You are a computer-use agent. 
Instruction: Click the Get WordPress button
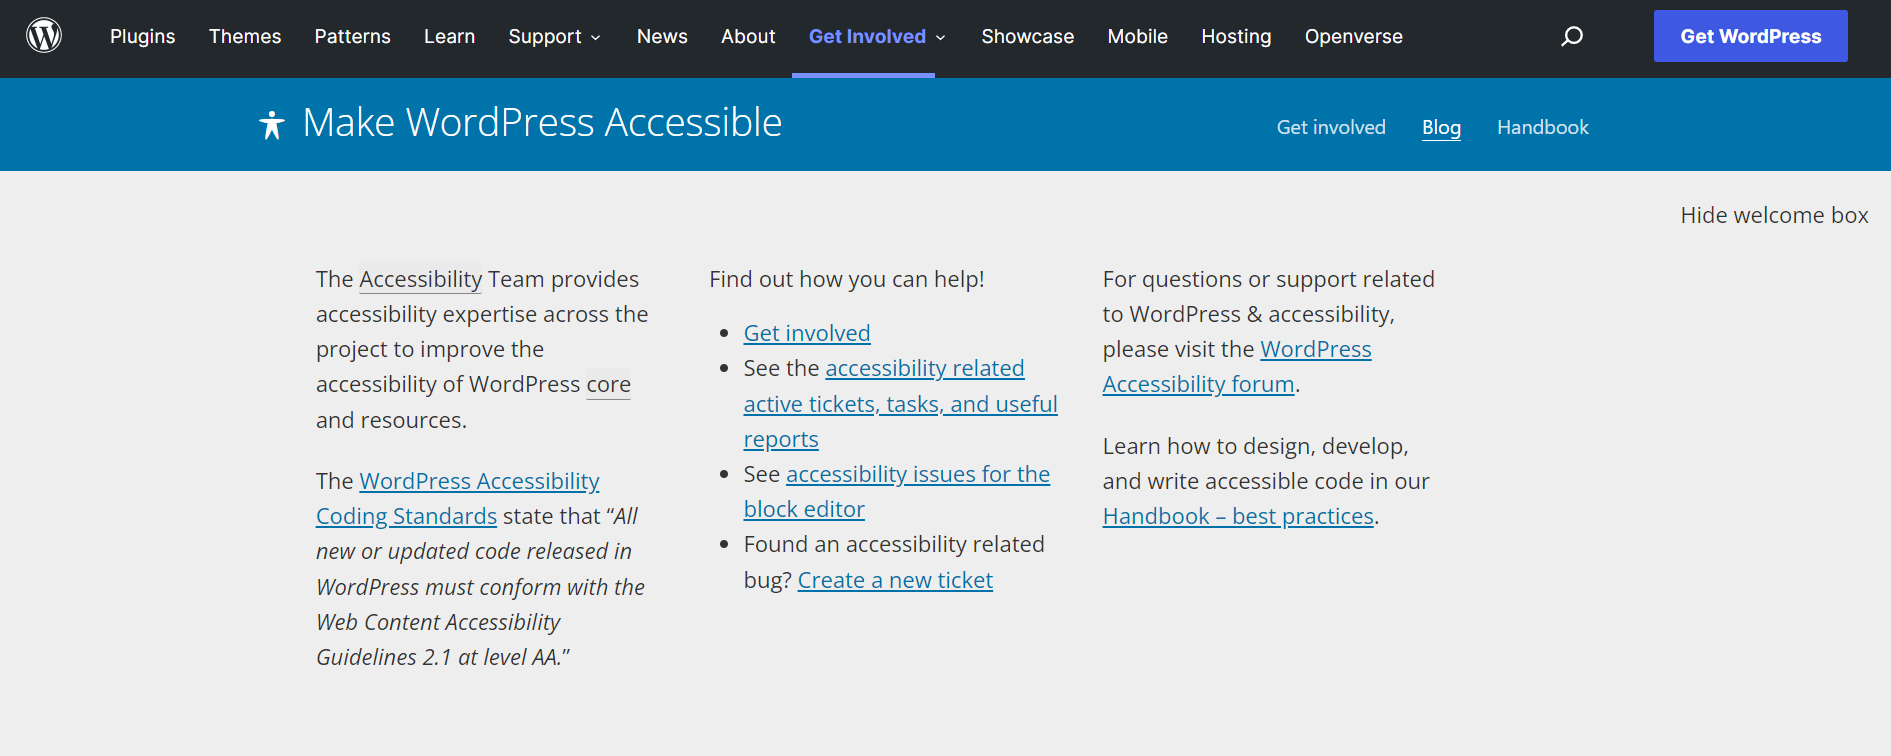coord(1751,36)
